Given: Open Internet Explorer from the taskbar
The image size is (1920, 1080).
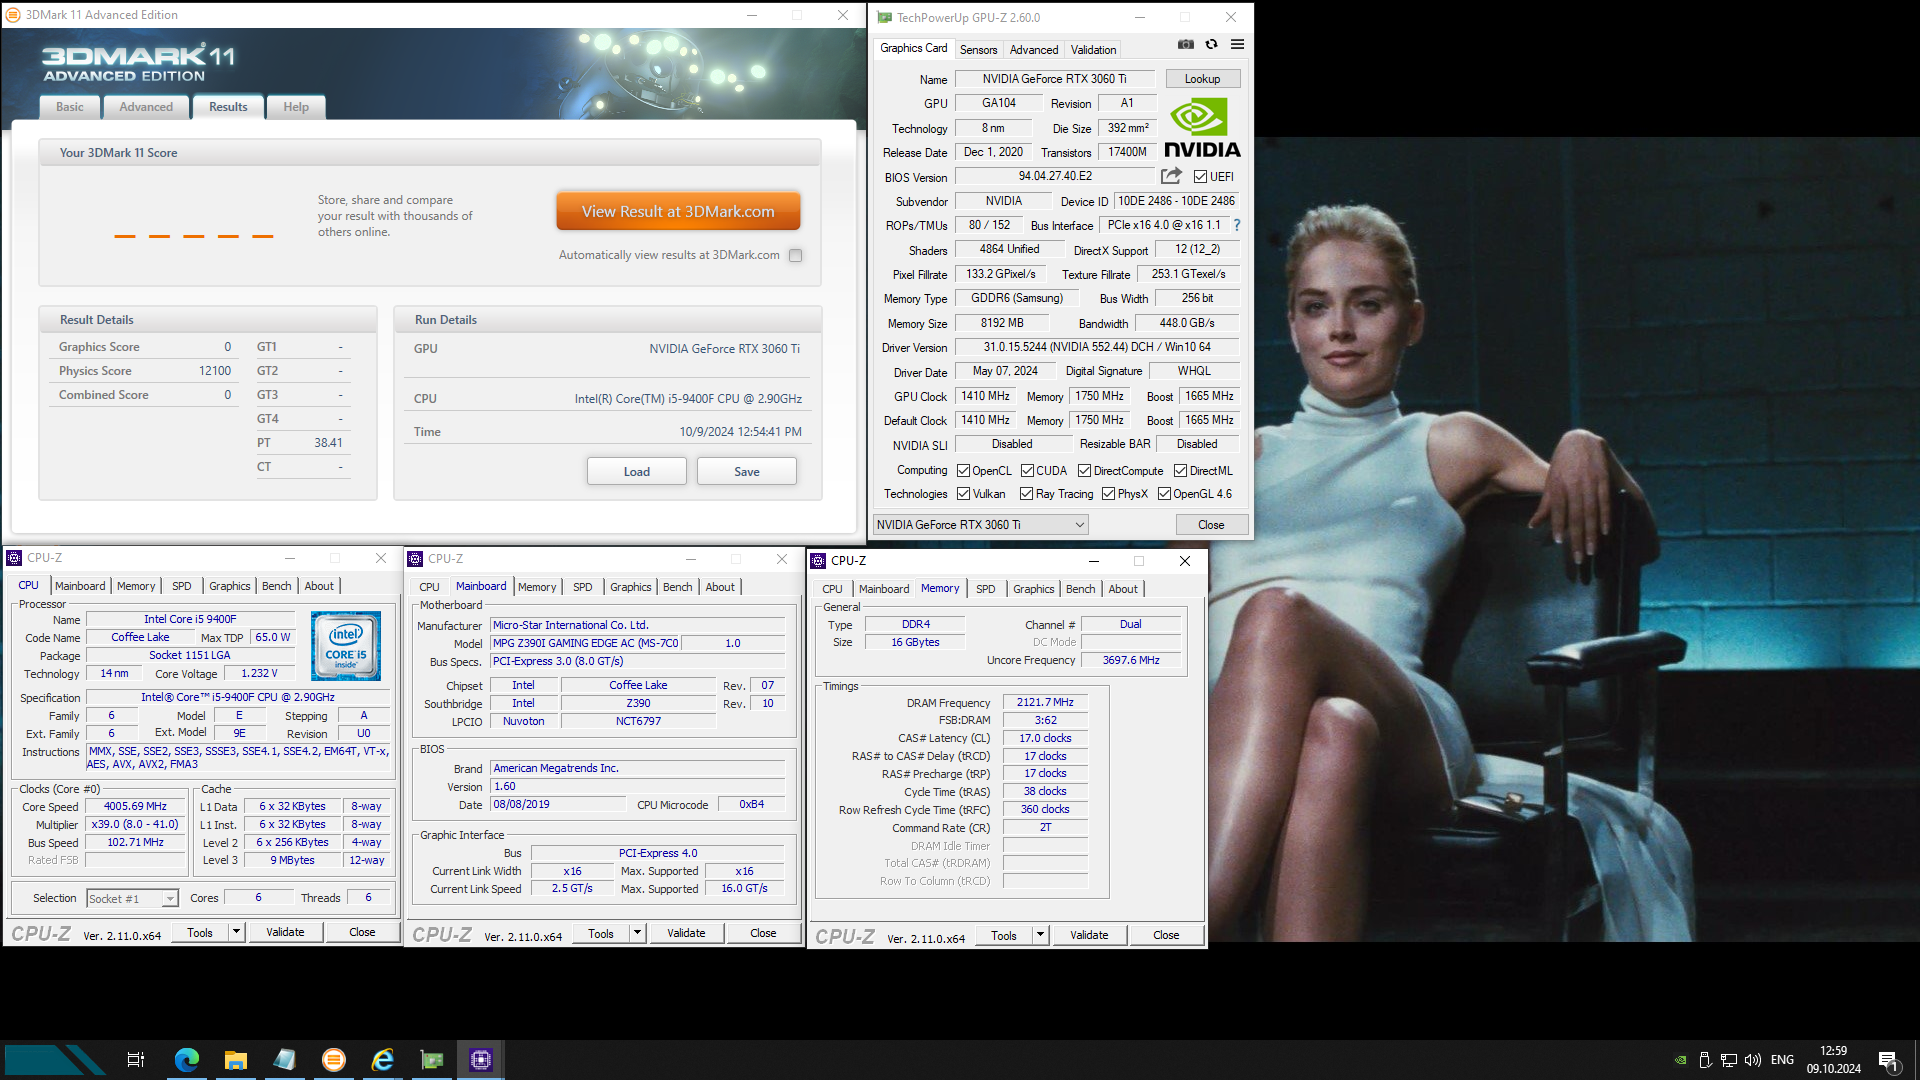Looking at the screenshot, I should click(x=382, y=1060).
